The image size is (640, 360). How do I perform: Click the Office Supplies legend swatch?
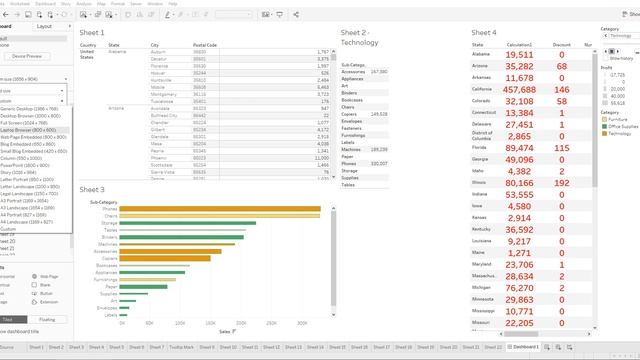[605, 127]
